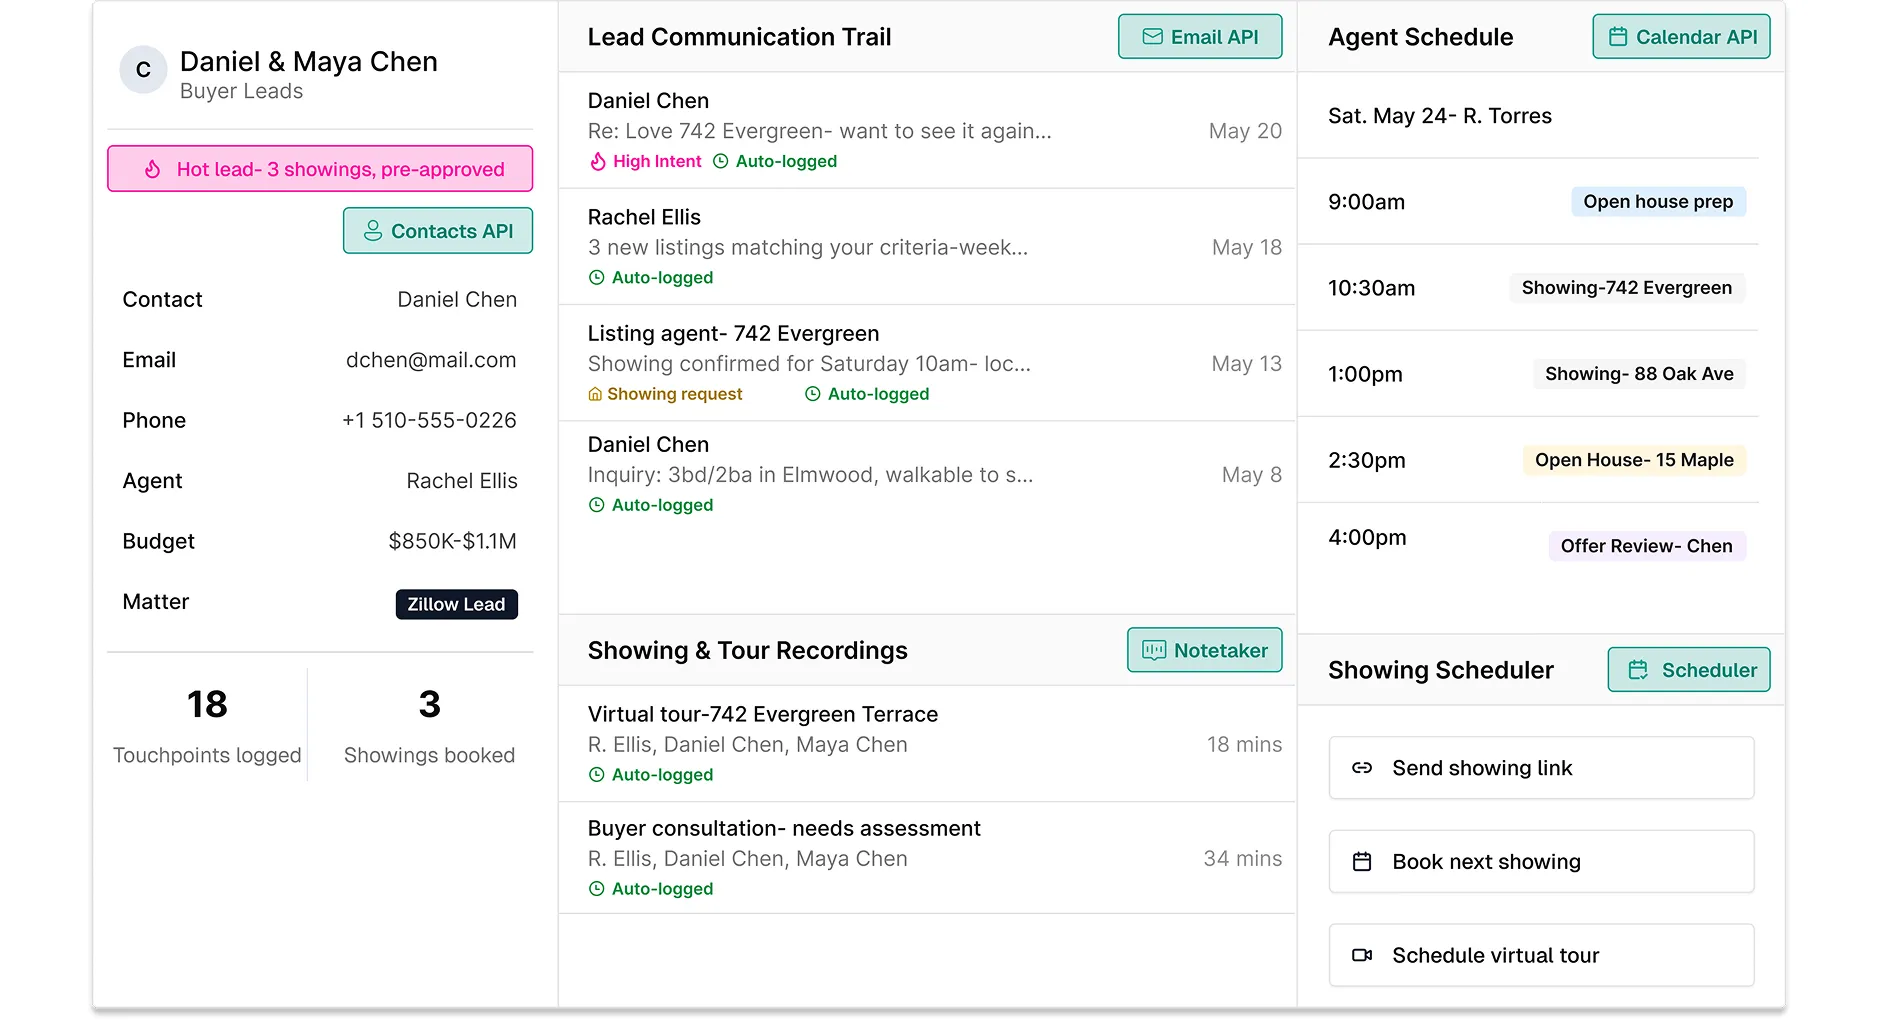Open Daniel Chen's Elmwood inquiry email
This screenshot has height=1020, width=1878.
click(927, 474)
